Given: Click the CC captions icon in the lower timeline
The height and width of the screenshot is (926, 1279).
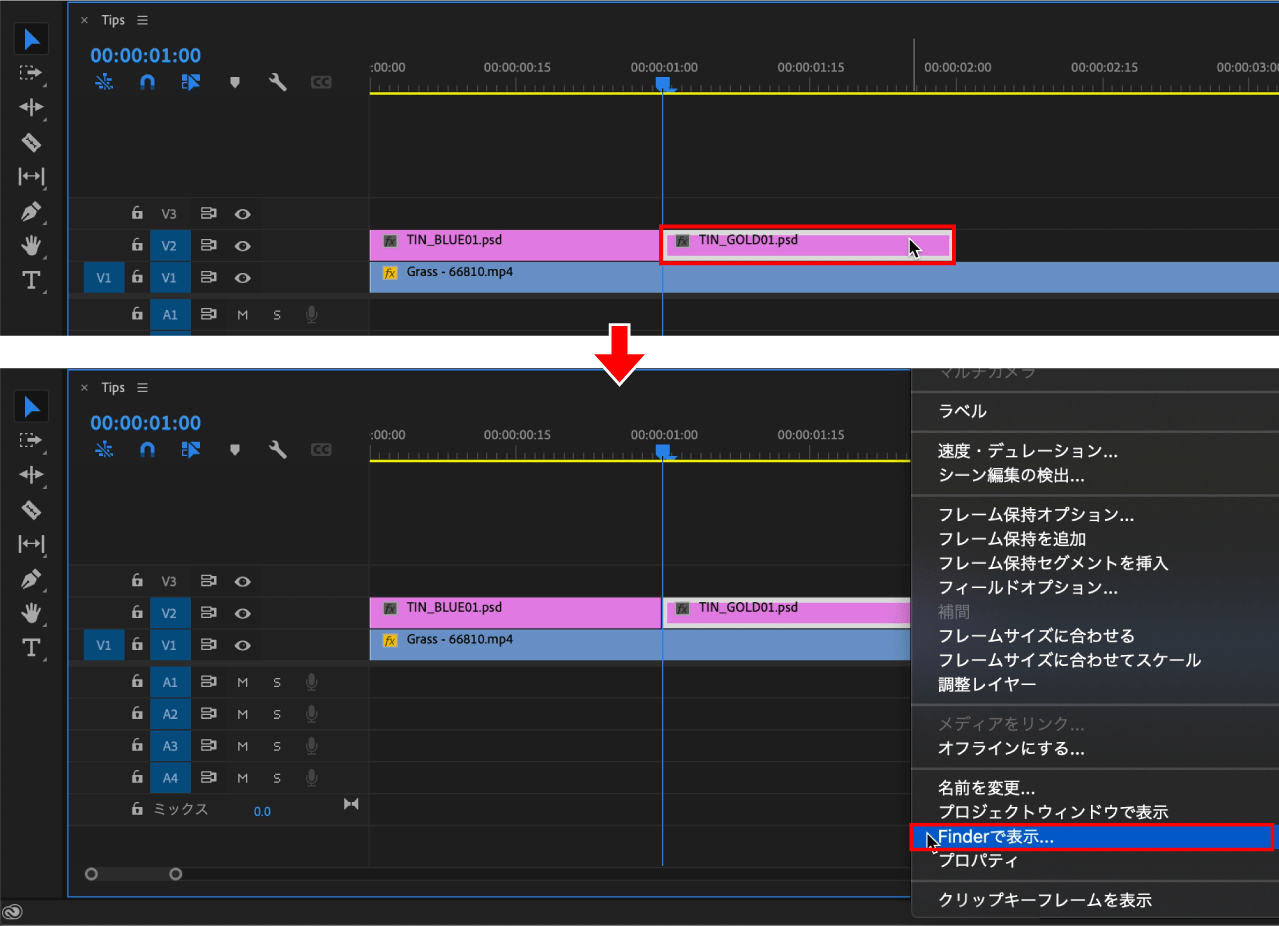Looking at the screenshot, I should coord(320,450).
